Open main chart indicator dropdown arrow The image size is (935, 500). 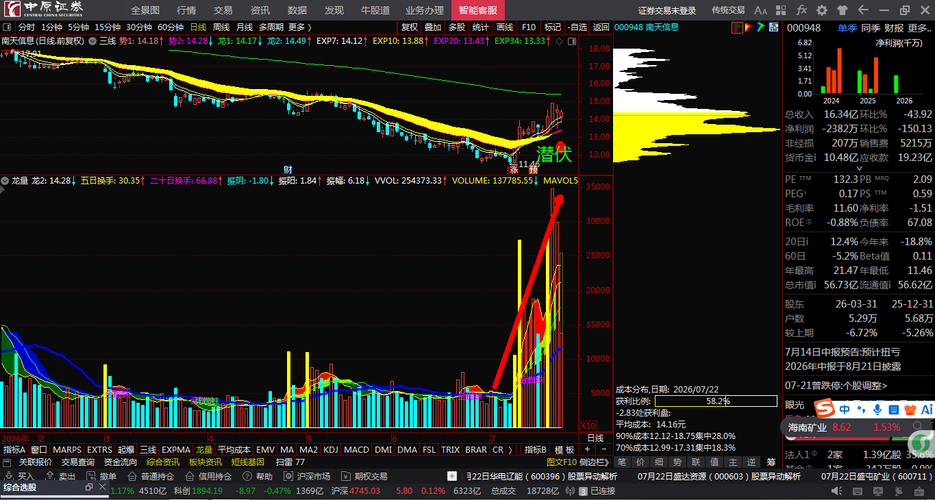pos(93,41)
